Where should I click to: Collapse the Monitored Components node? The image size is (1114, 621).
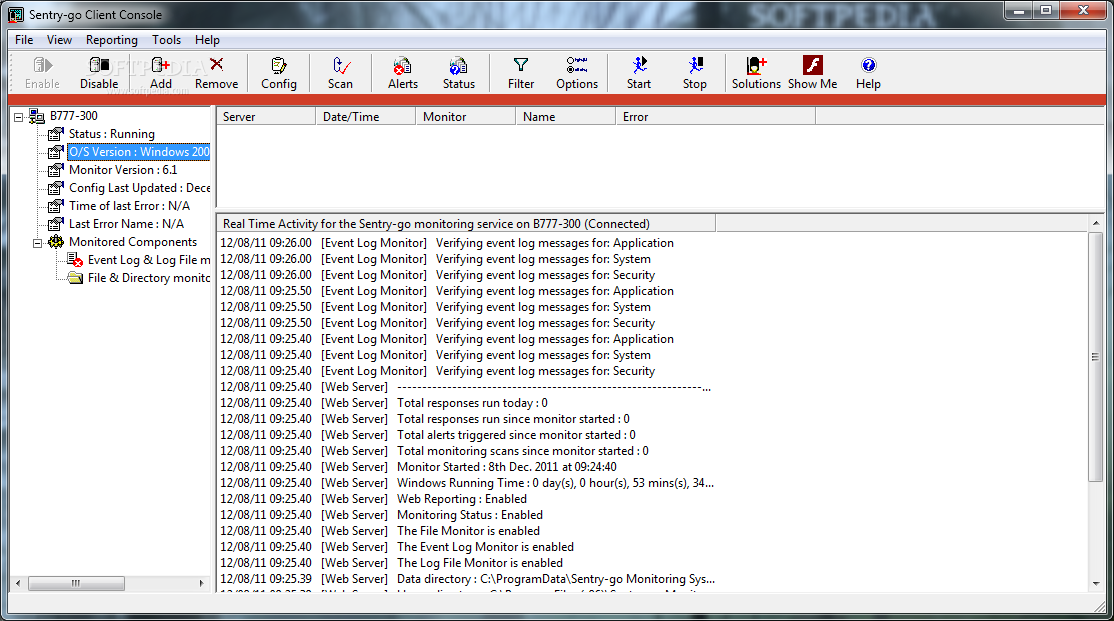point(37,242)
